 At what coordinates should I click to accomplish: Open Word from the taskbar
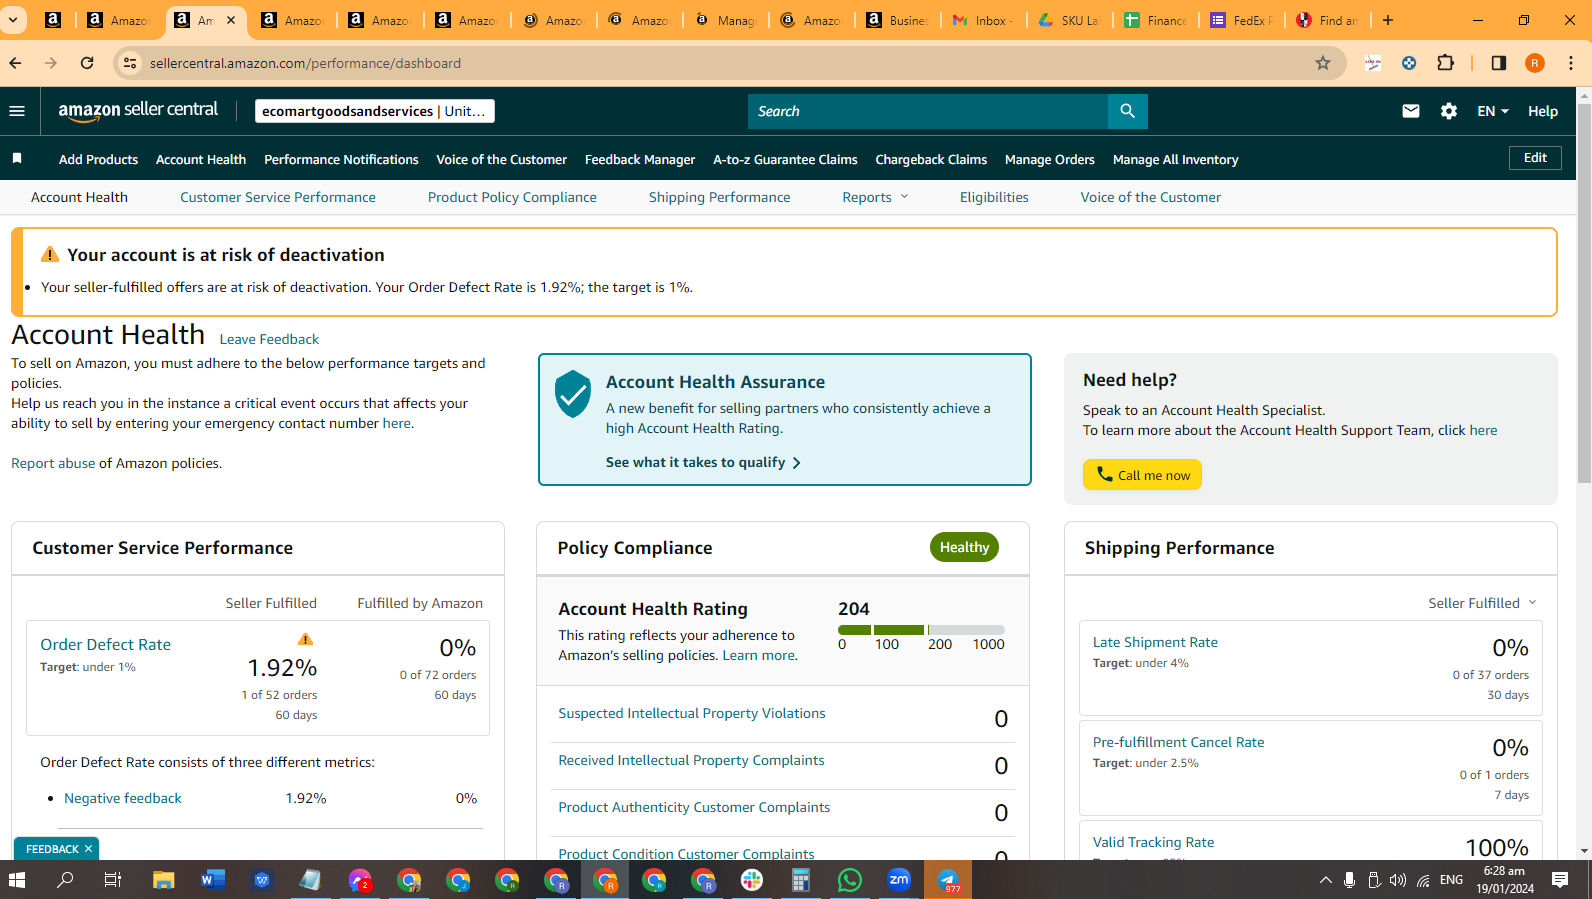pos(212,880)
